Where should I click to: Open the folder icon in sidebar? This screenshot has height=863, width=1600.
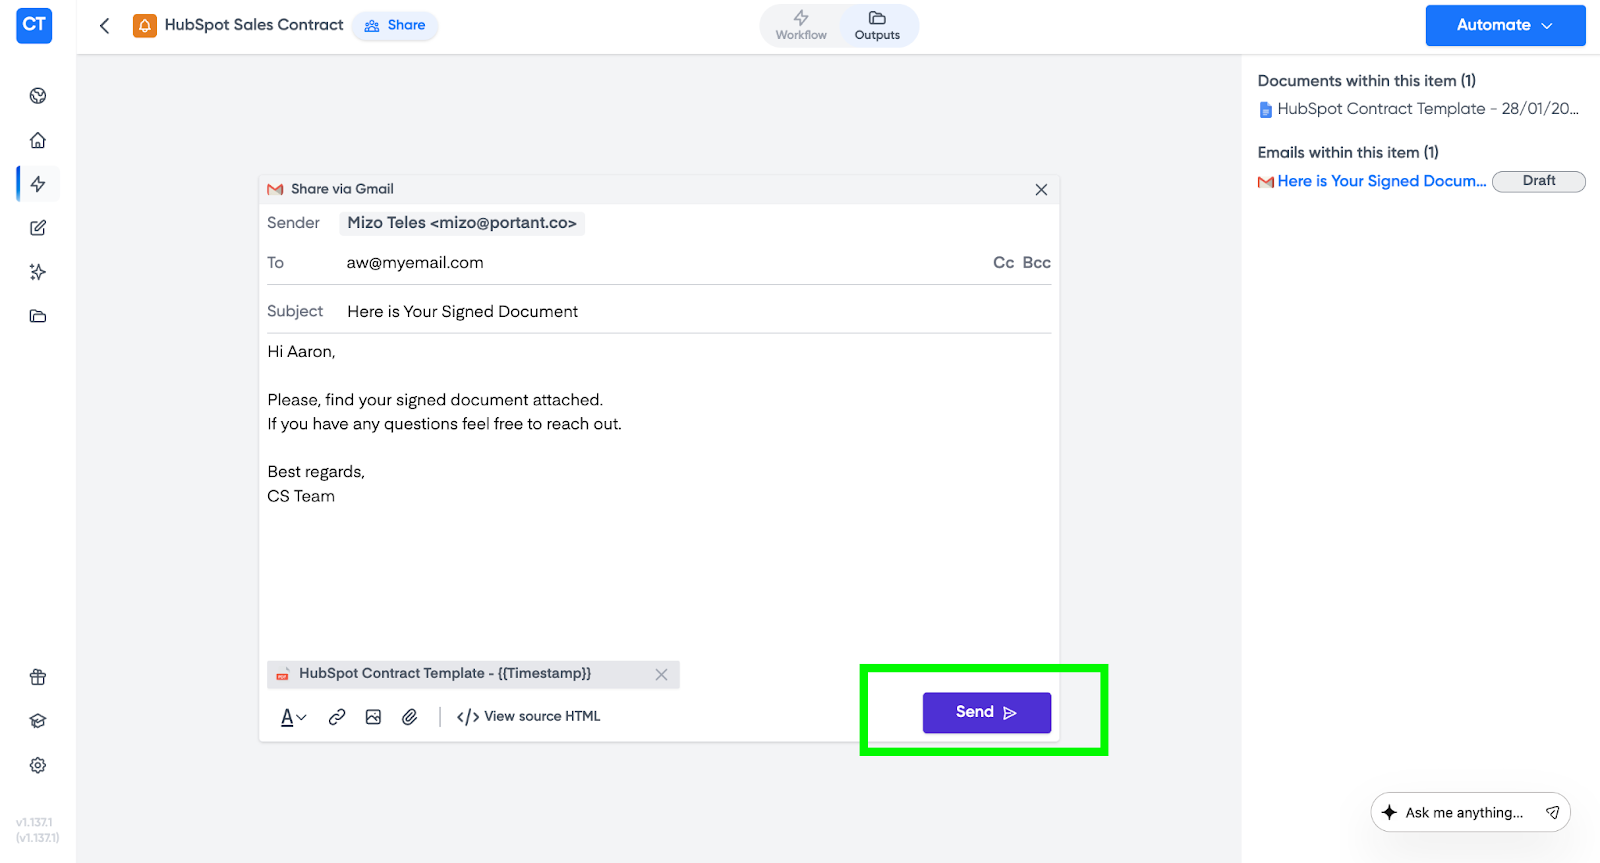38,316
